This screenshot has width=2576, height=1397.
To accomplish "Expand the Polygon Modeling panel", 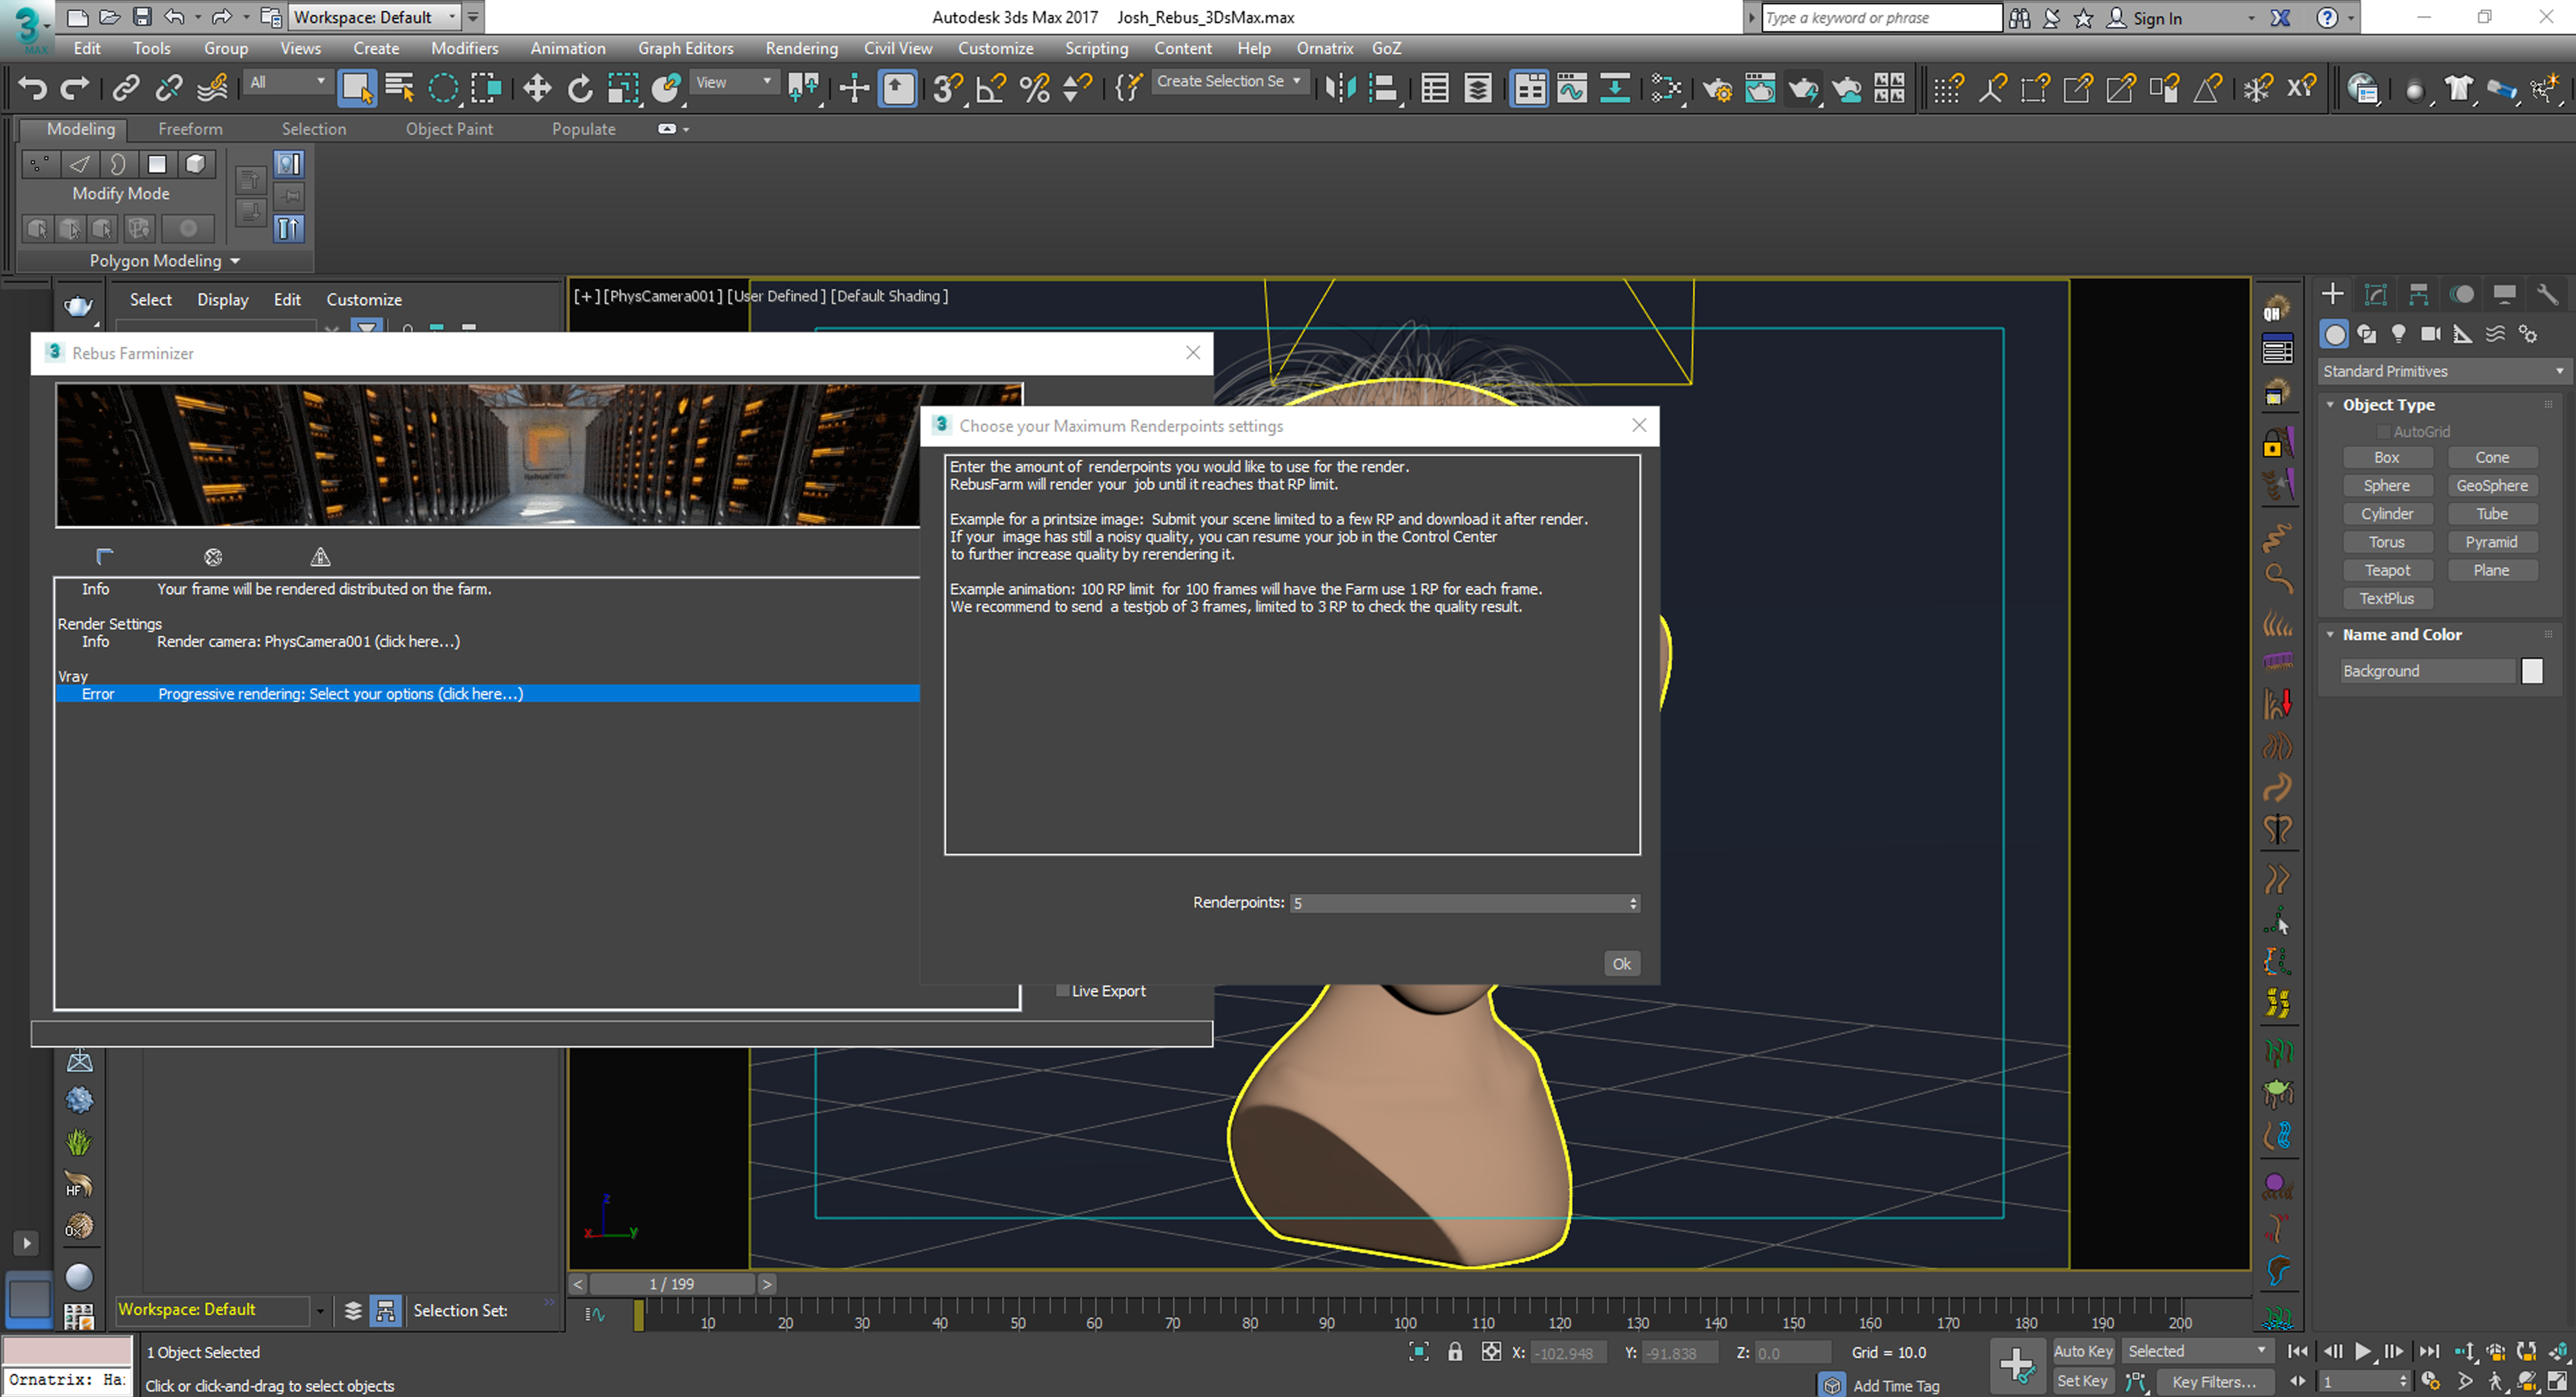I will [165, 261].
